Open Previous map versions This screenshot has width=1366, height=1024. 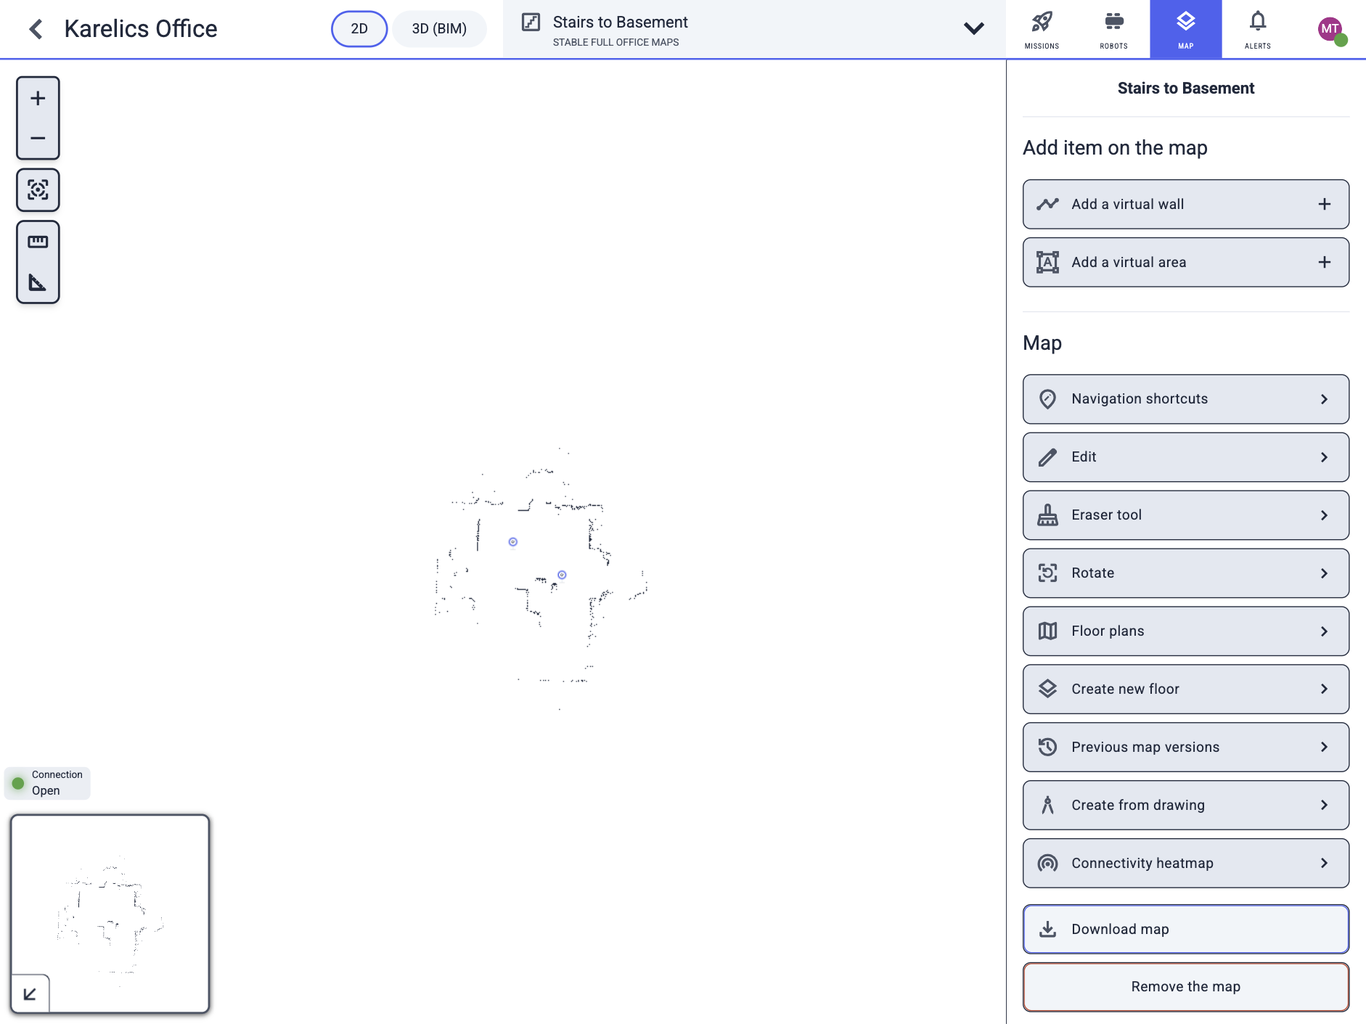tap(1186, 747)
